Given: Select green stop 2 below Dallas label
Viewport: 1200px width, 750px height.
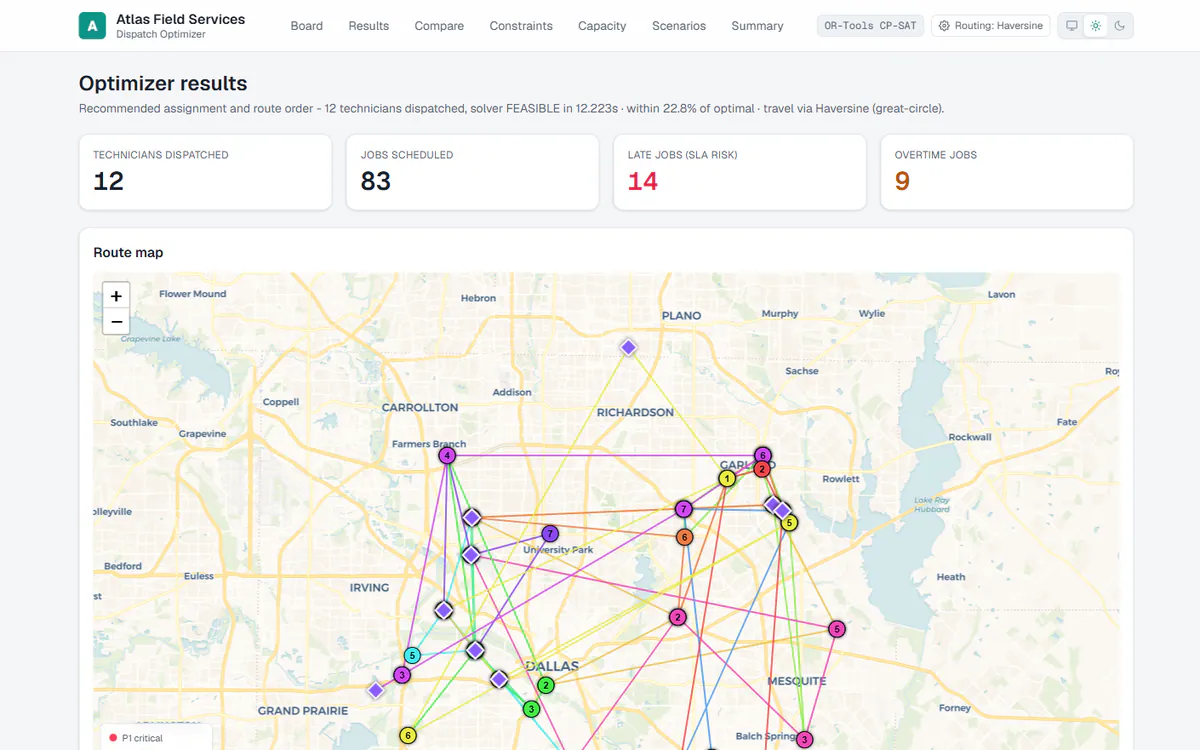Looking at the screenshot, I should click(546, 685).
